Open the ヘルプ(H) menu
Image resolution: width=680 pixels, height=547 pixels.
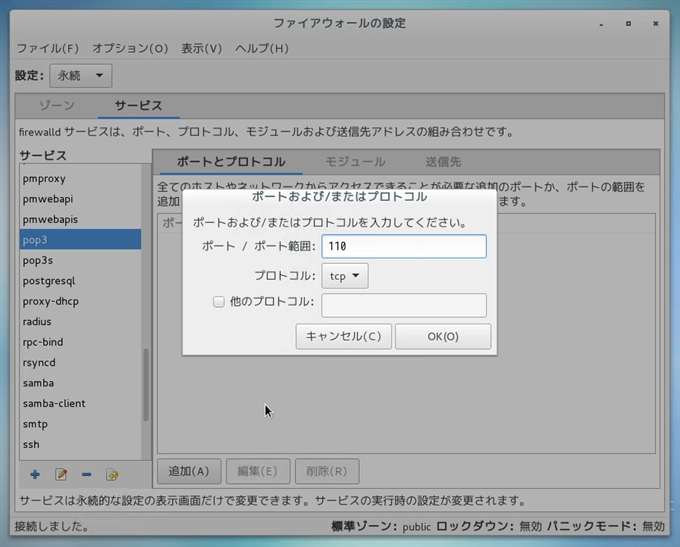point(262,48)
